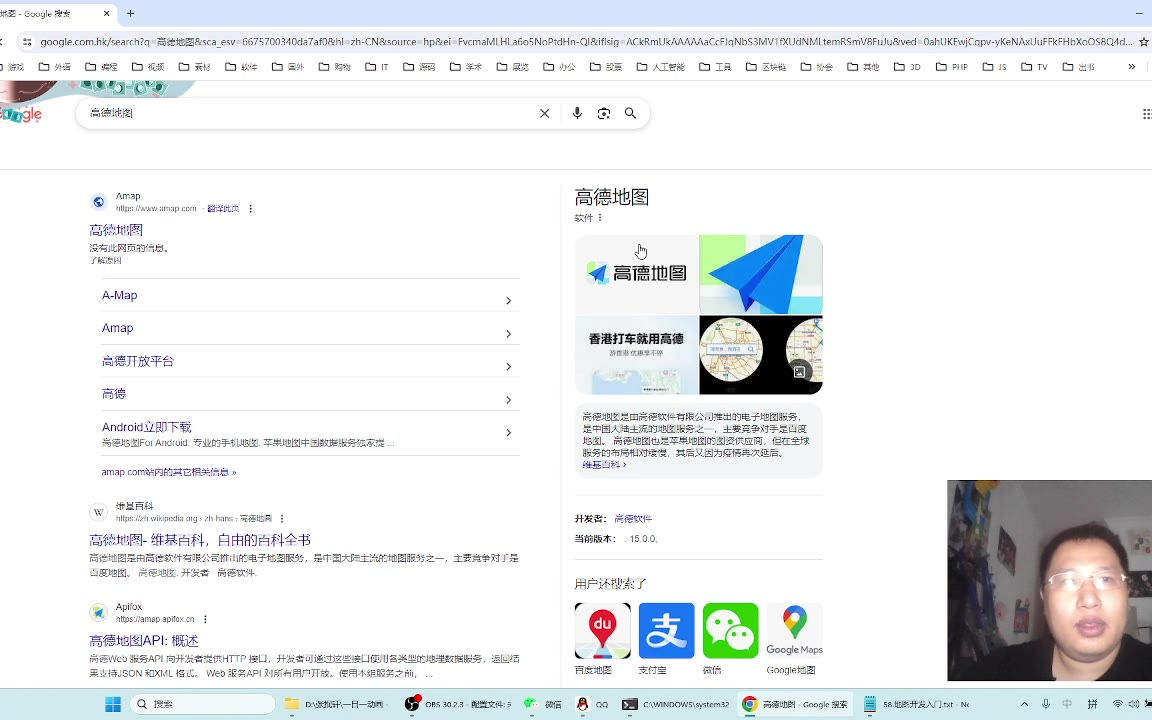
Task: Open the 视频 bookmark folder
Action: [148, 67]
